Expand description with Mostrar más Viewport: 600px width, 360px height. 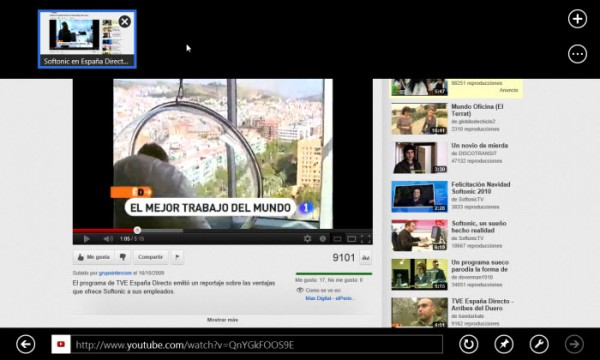point(222,320)
